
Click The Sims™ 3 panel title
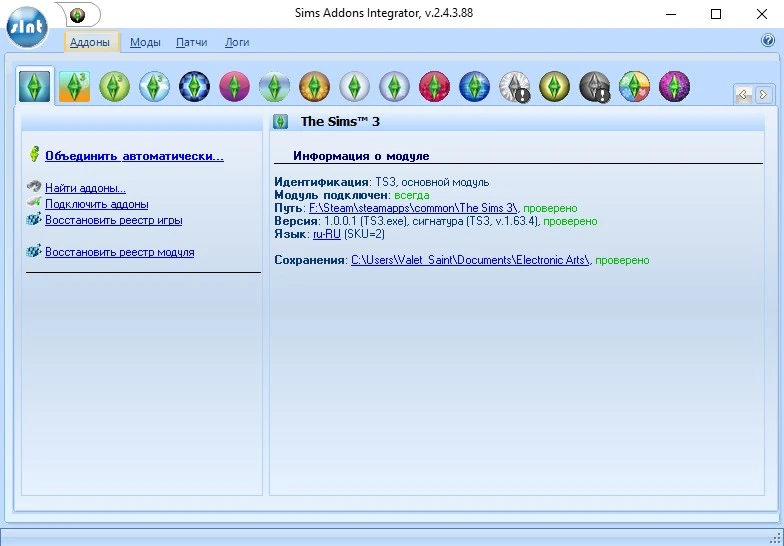coord(340,122)
